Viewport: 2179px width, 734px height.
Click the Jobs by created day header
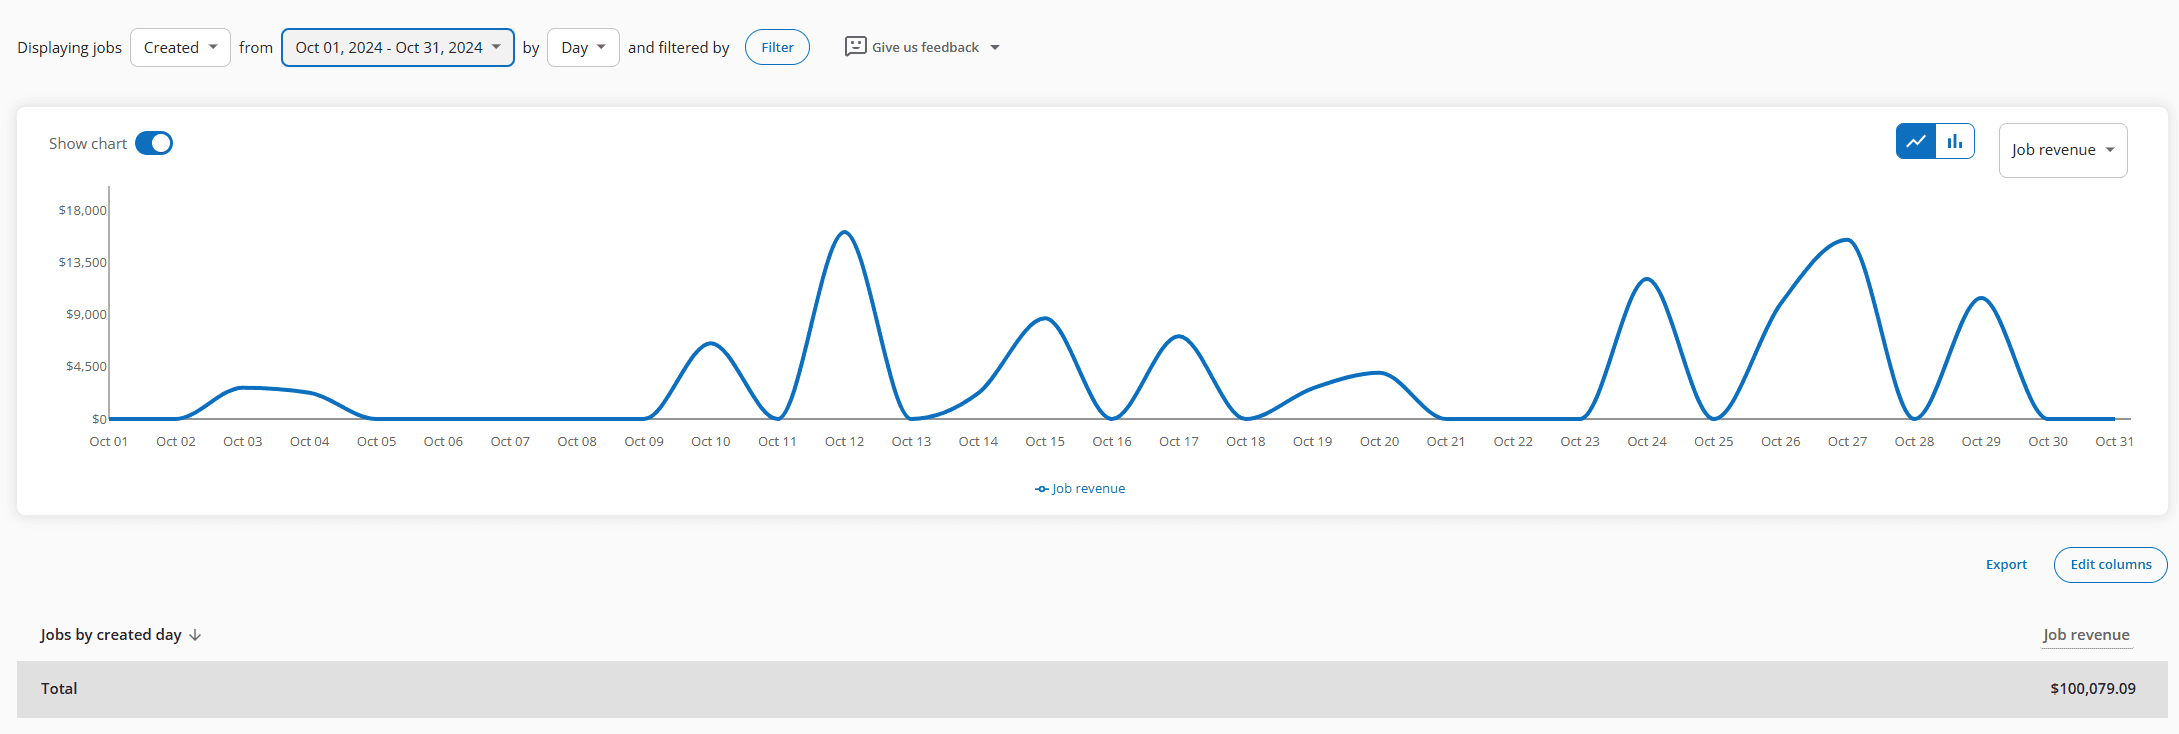point(111,635)
